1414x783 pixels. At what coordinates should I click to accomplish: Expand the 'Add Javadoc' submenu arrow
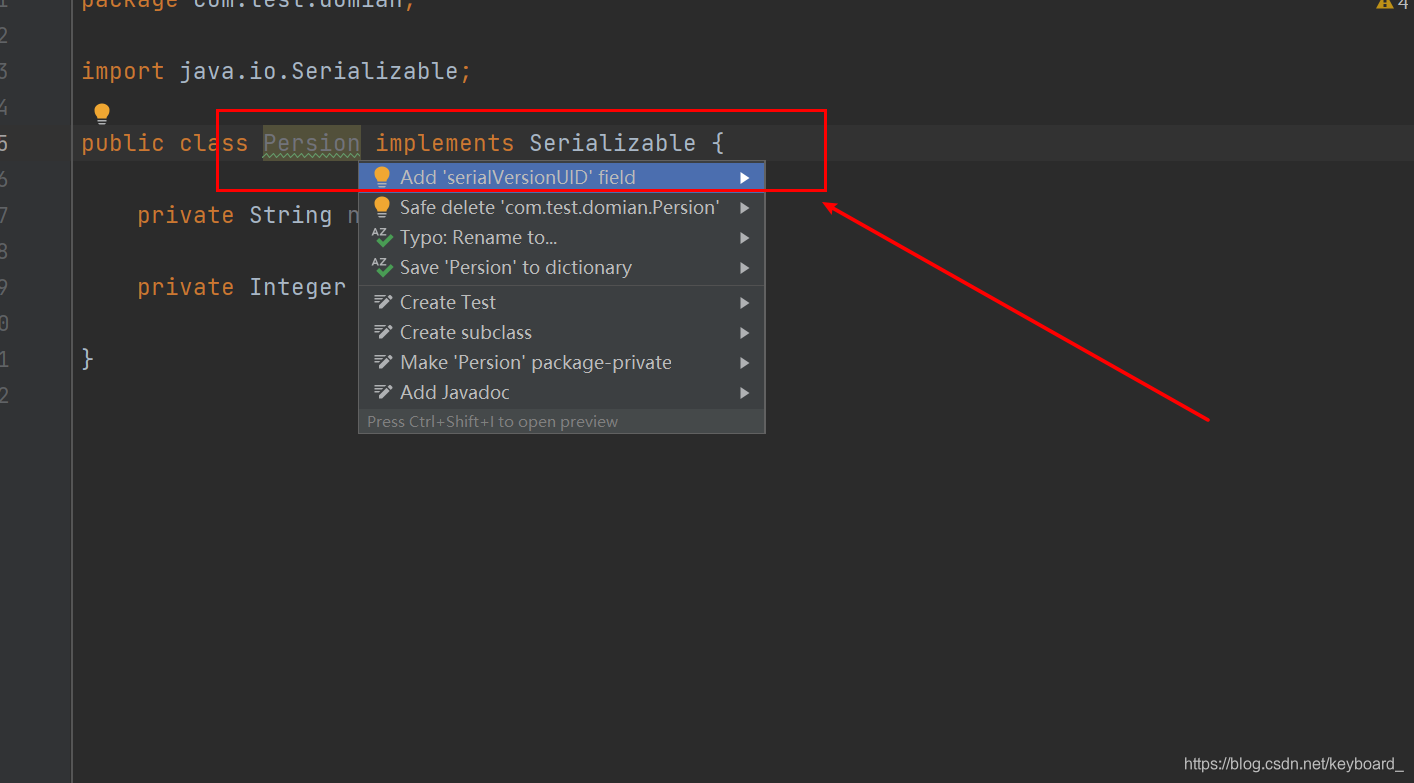(x=745, y=392)
